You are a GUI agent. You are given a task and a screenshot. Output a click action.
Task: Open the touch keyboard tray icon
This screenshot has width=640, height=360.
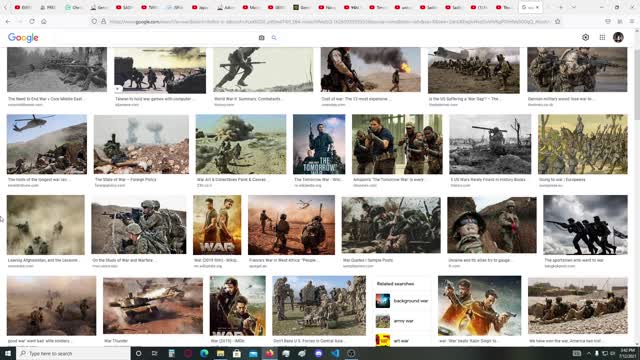[x=577, y=353]
